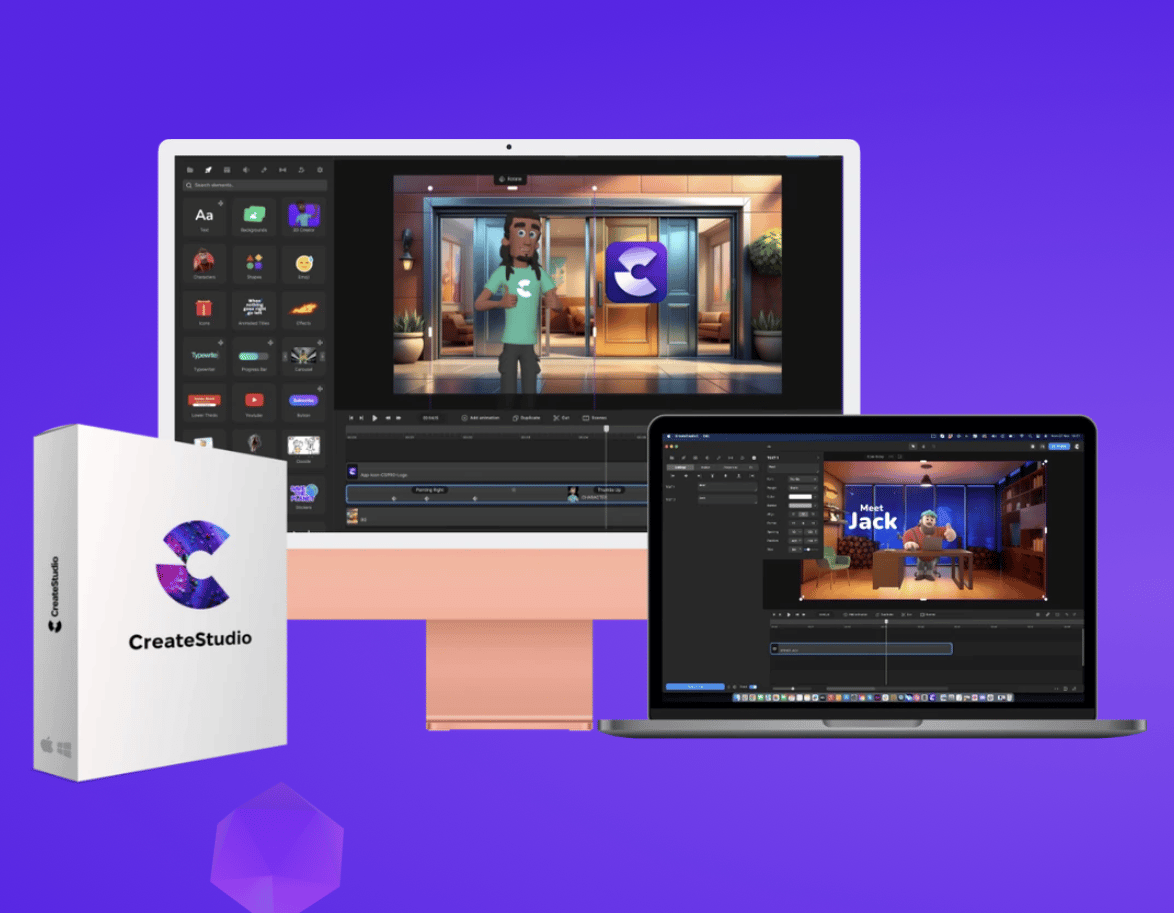Open the Icons element category

coord(204,311)
